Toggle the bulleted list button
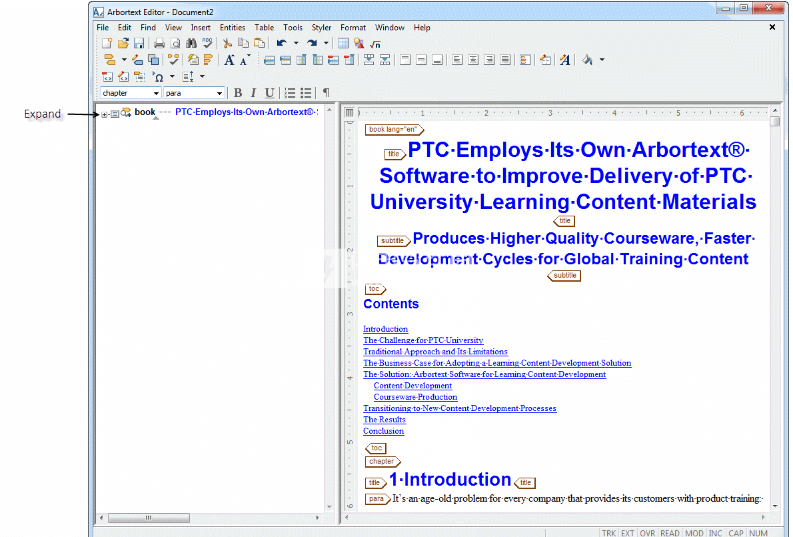This screenshot has width=793, height=537. tap(306, 93)
